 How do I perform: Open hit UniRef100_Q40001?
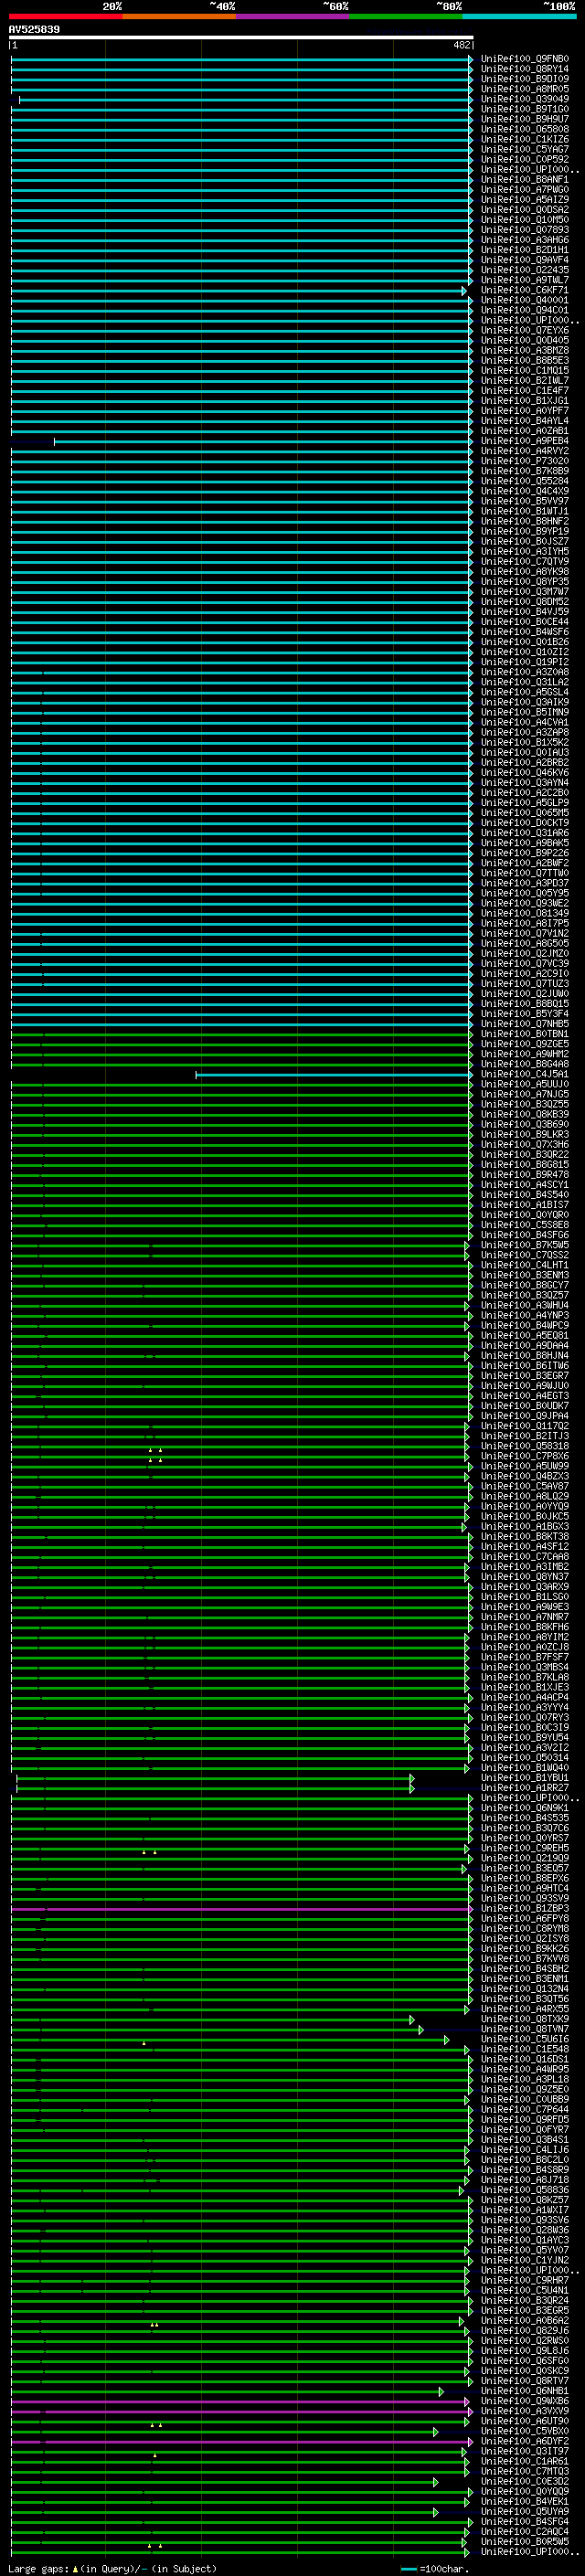pos(524,300)
